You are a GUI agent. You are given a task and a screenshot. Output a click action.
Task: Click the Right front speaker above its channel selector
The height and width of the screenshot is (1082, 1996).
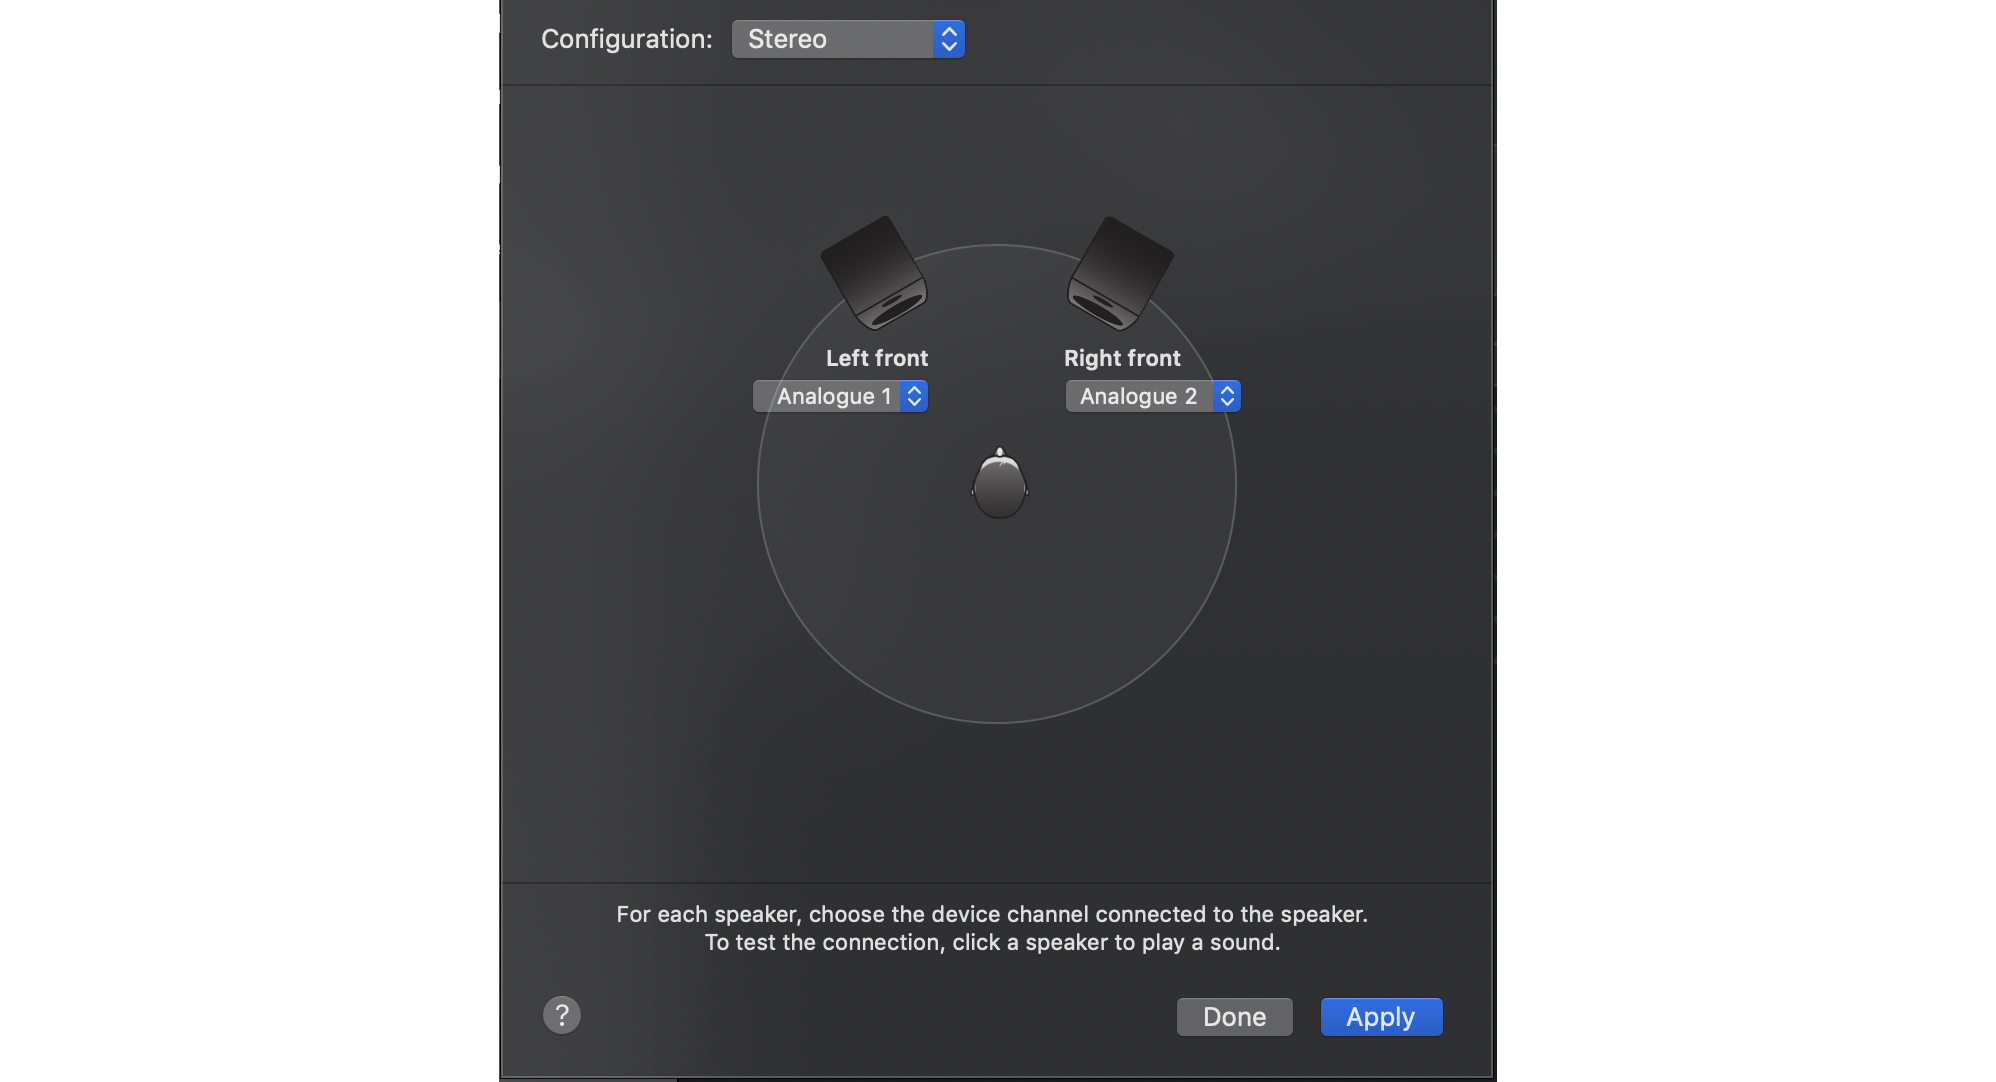click(1122, 270)
